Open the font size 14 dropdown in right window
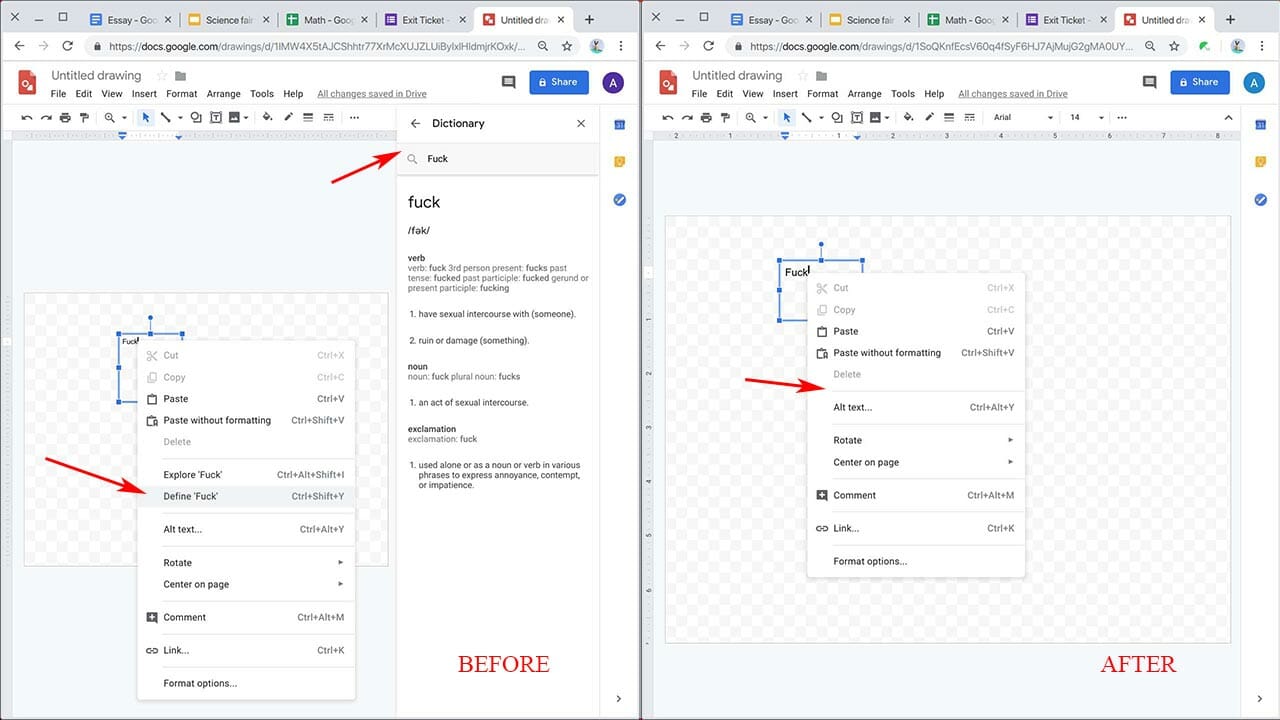The image size is (1280, 720). 1087,117
